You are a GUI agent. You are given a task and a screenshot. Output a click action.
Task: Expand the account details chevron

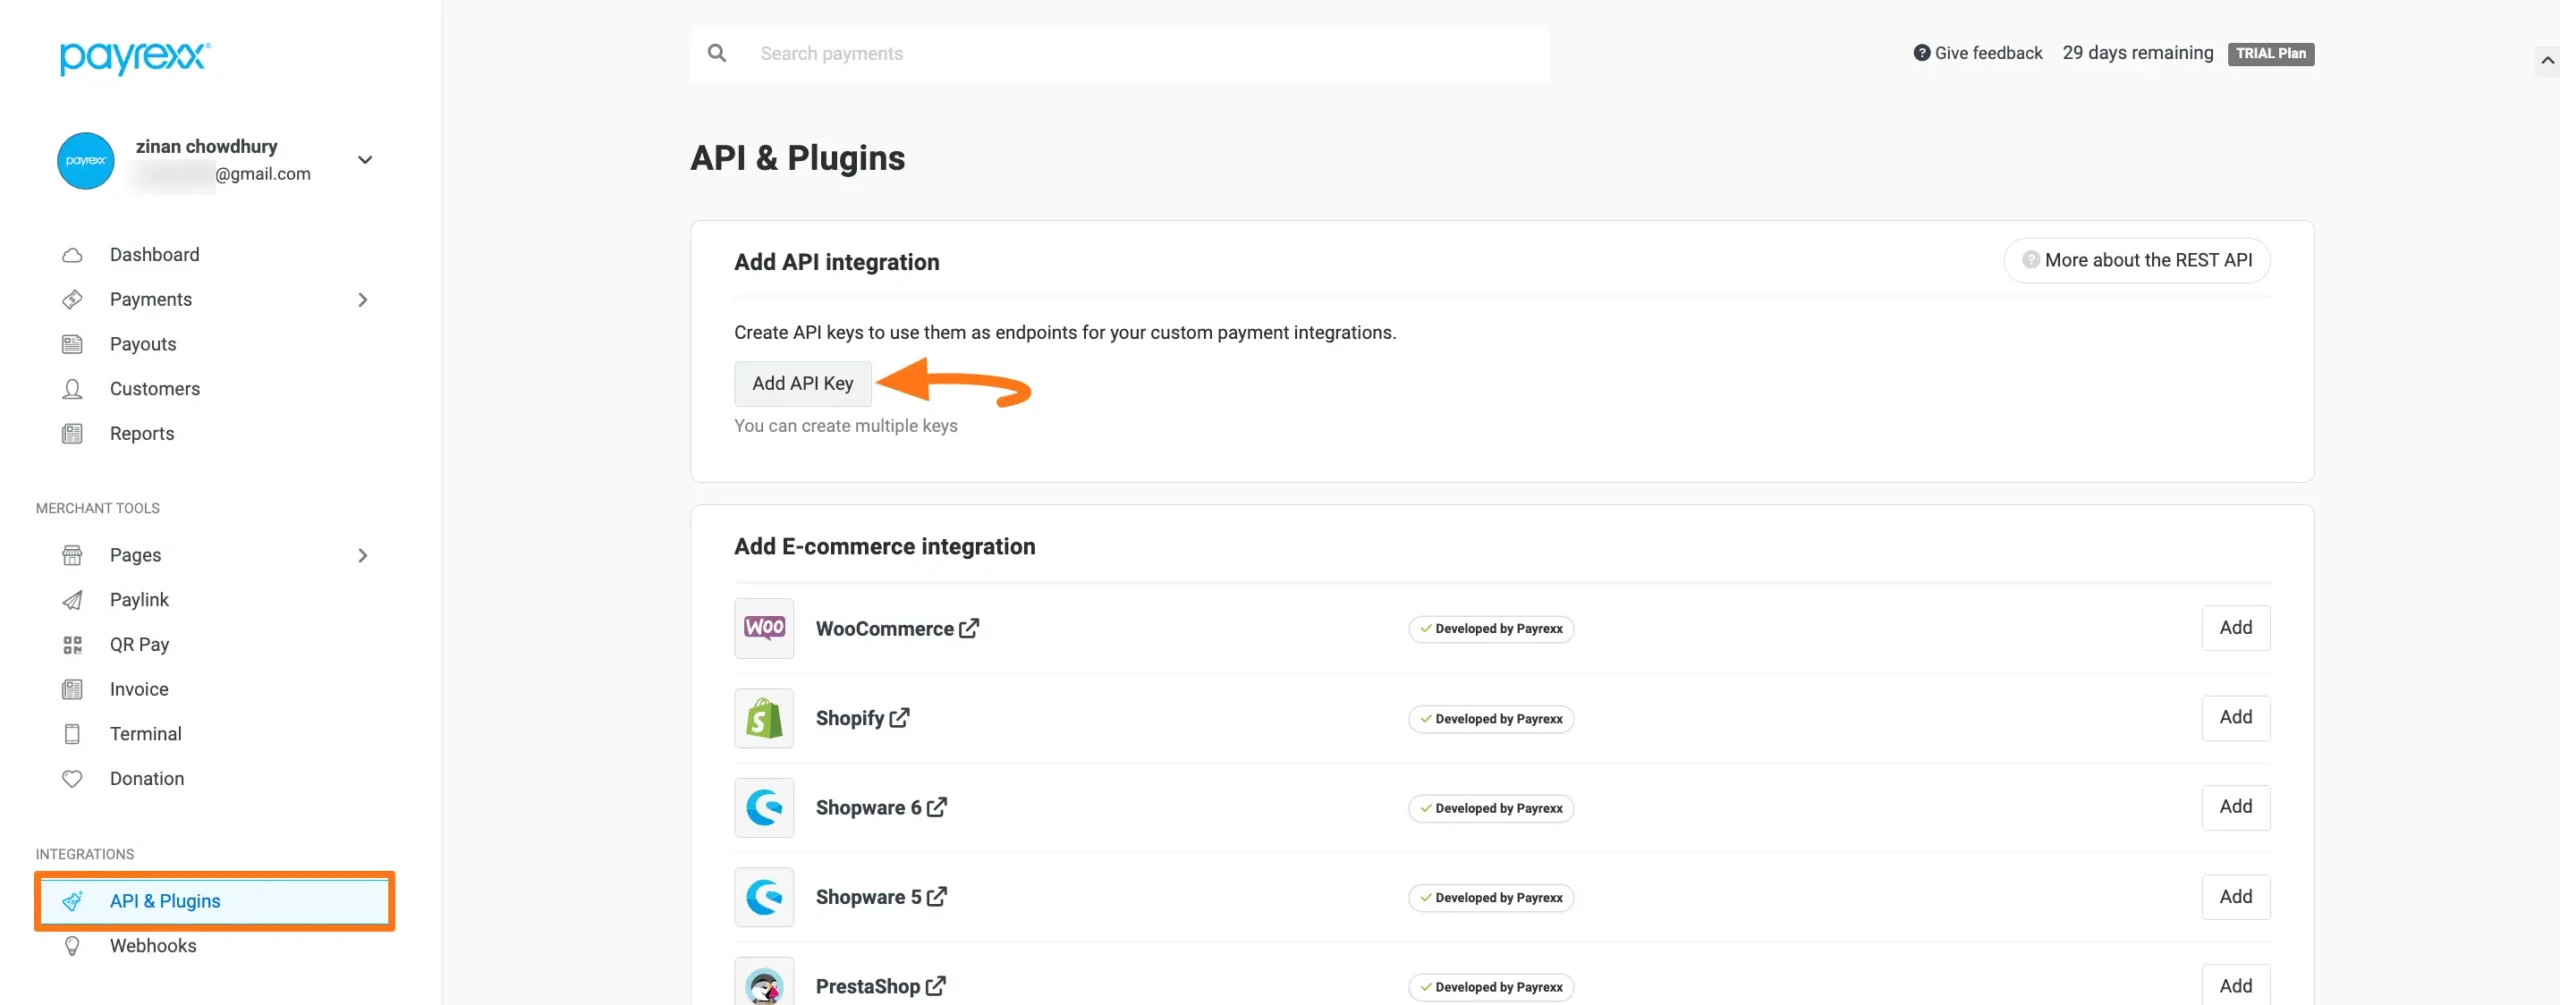click(364, 160)
